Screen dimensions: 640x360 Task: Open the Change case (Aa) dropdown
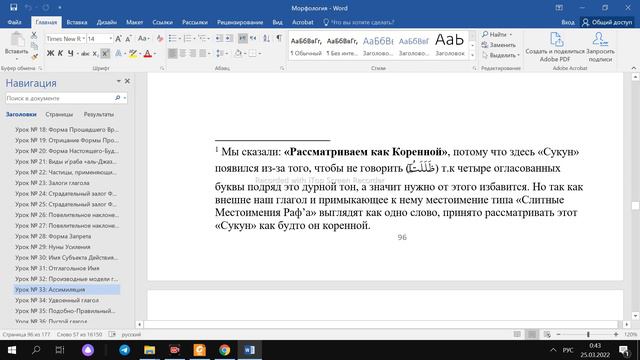click(x=143, y=39)
